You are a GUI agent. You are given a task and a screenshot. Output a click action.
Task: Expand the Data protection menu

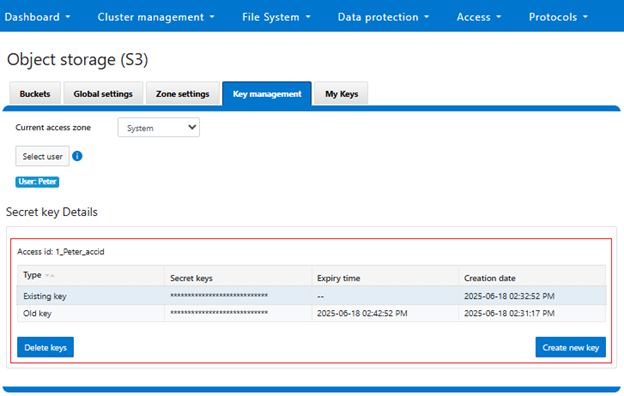pyautogui.click(x=383, y=17)
